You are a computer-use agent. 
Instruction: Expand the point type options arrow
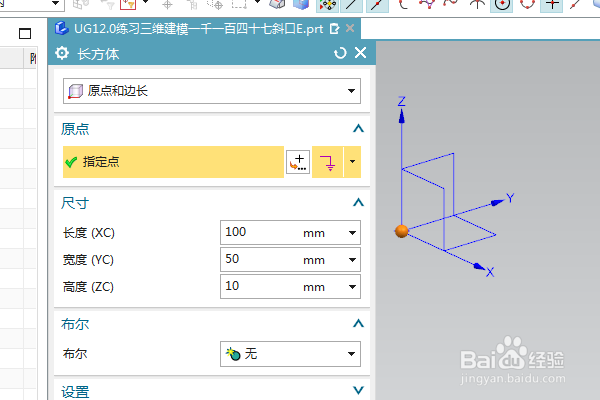click(352, 162)
